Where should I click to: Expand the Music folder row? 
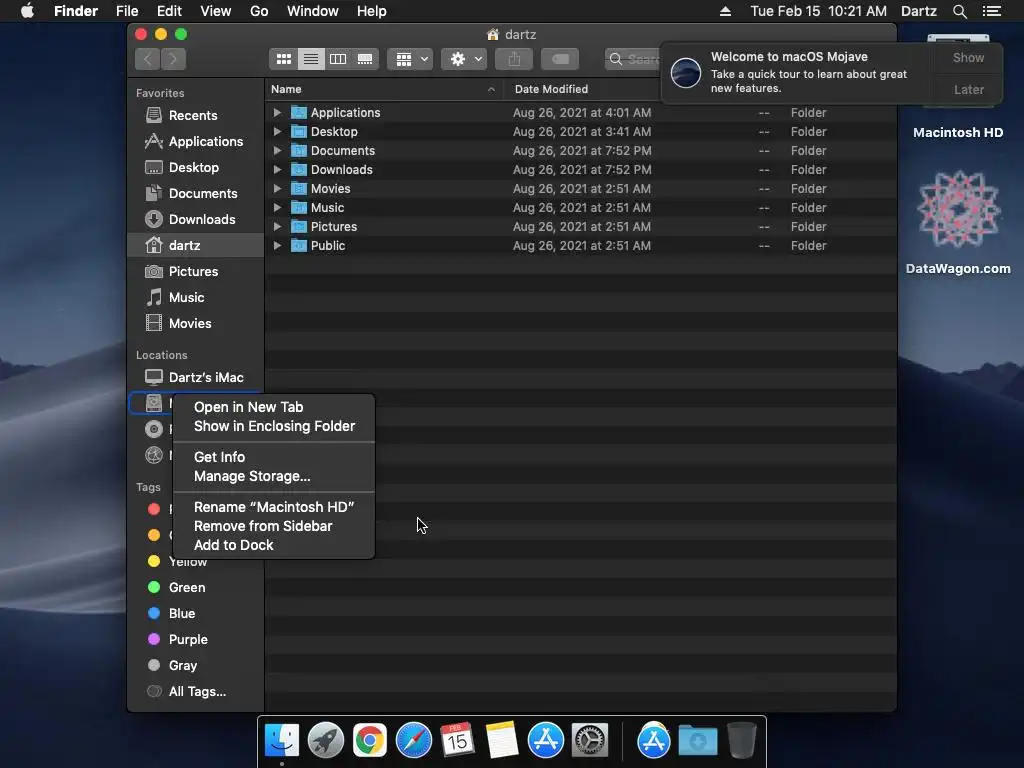pos(277,208)
